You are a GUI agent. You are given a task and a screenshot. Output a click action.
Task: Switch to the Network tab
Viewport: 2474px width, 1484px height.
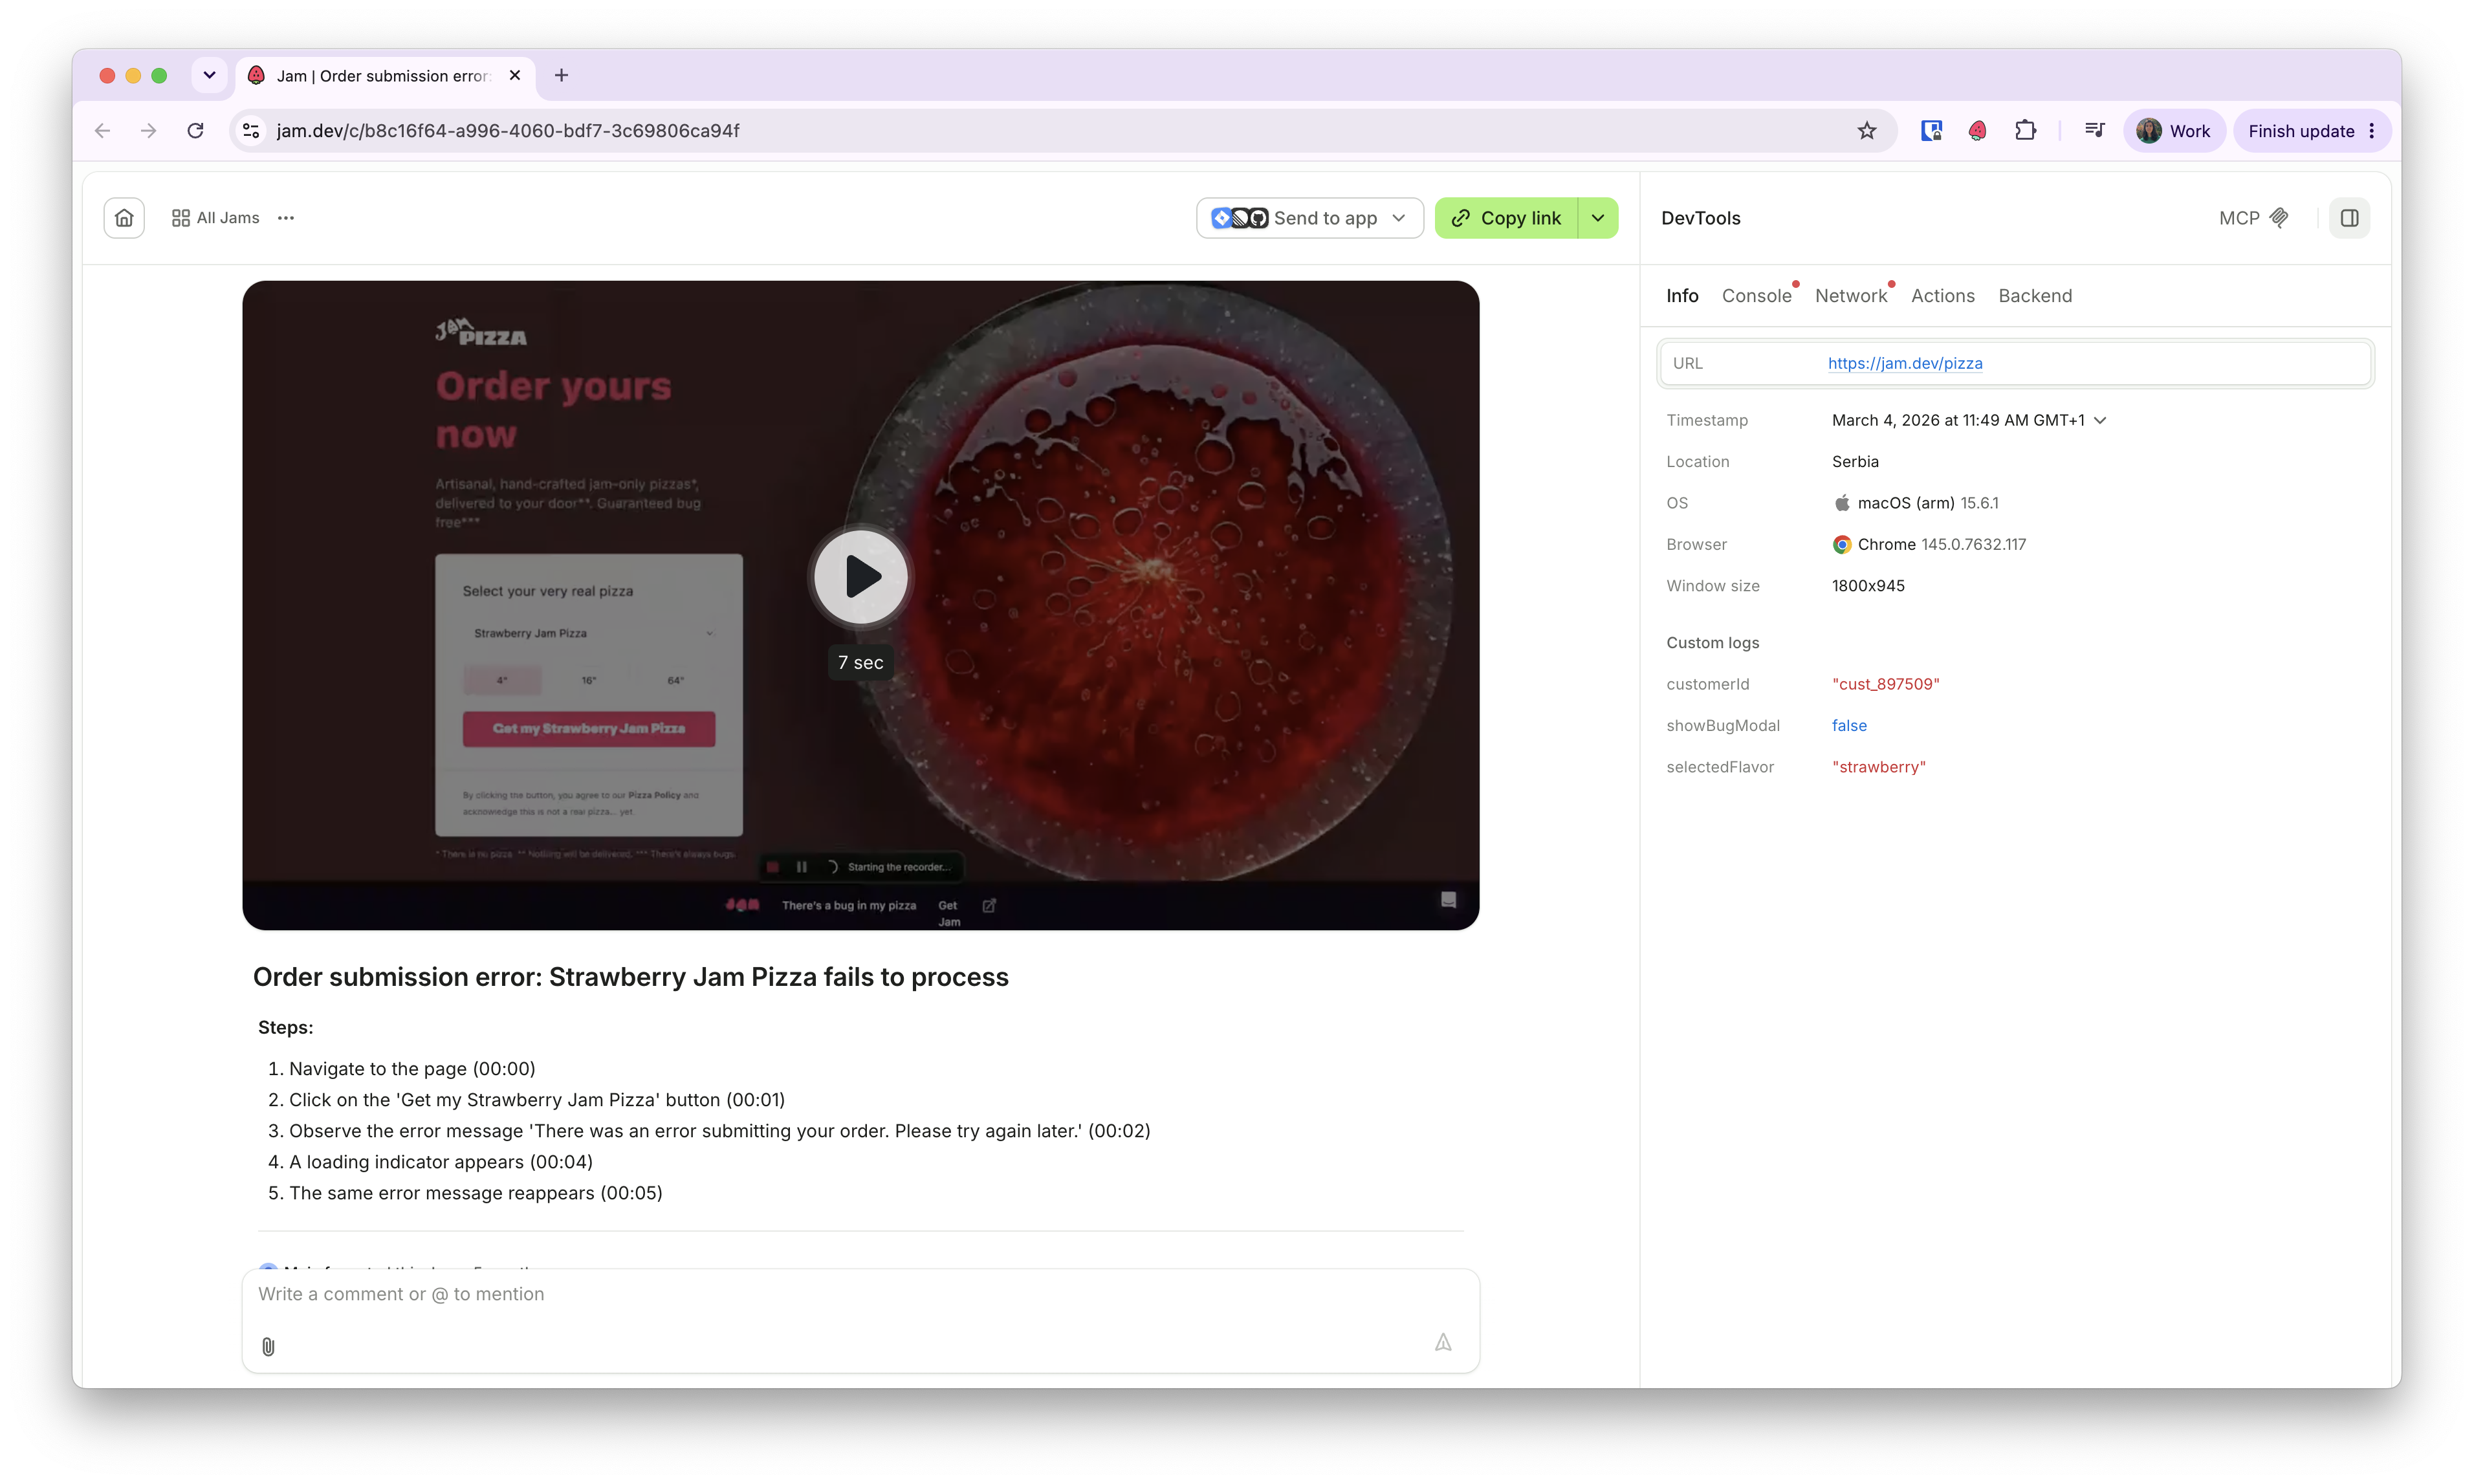[1851, 296]
